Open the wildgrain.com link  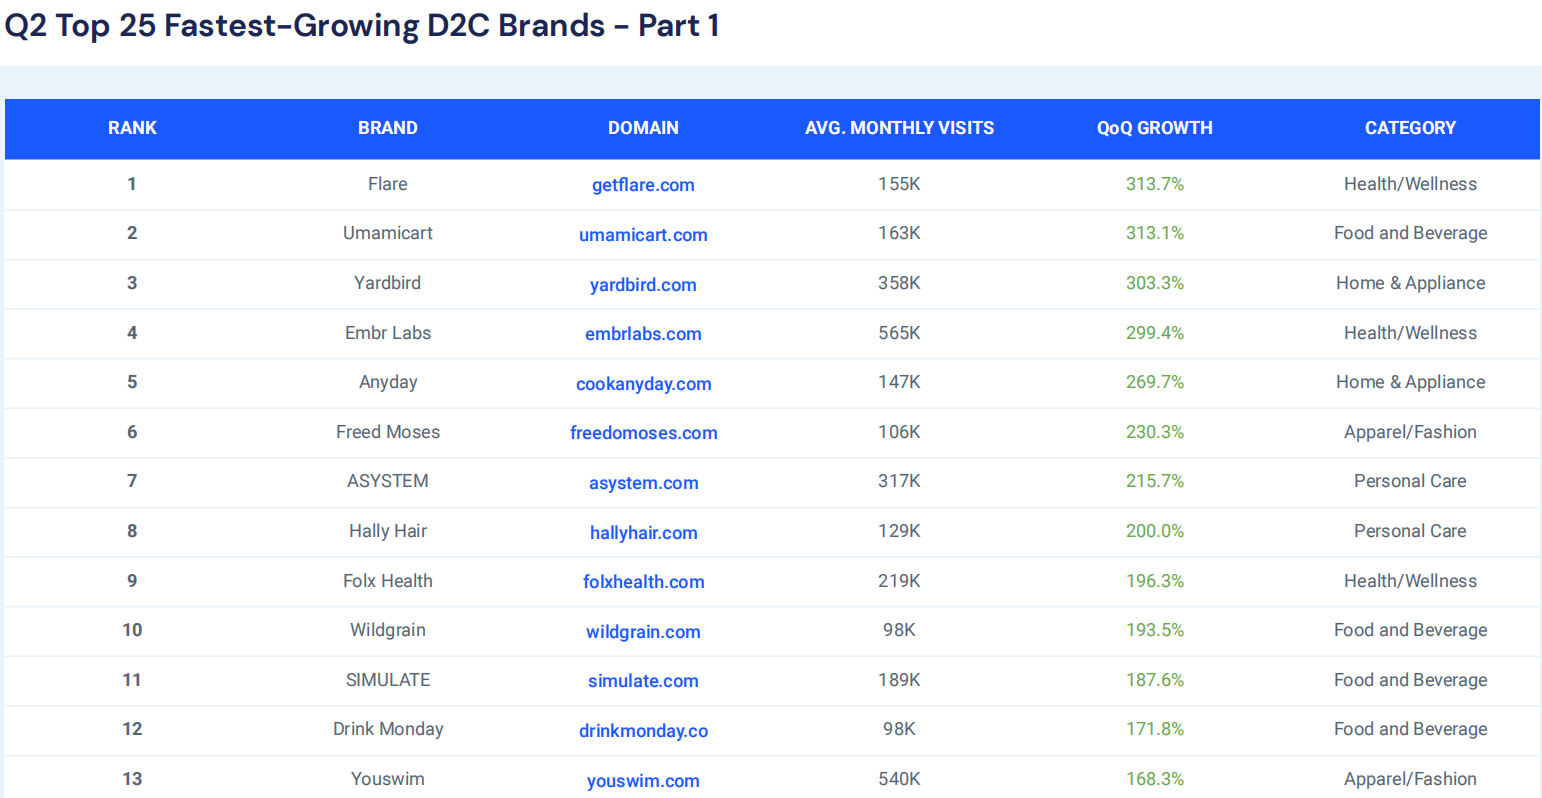point(643,632)
